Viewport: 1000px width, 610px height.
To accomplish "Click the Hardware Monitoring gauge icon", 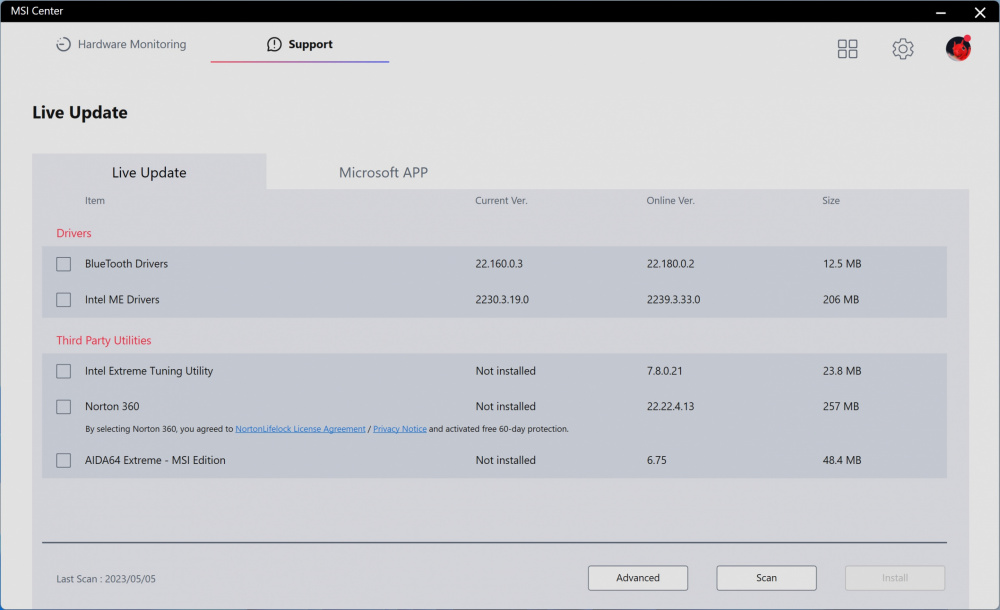I will click(x=63, y=44).
